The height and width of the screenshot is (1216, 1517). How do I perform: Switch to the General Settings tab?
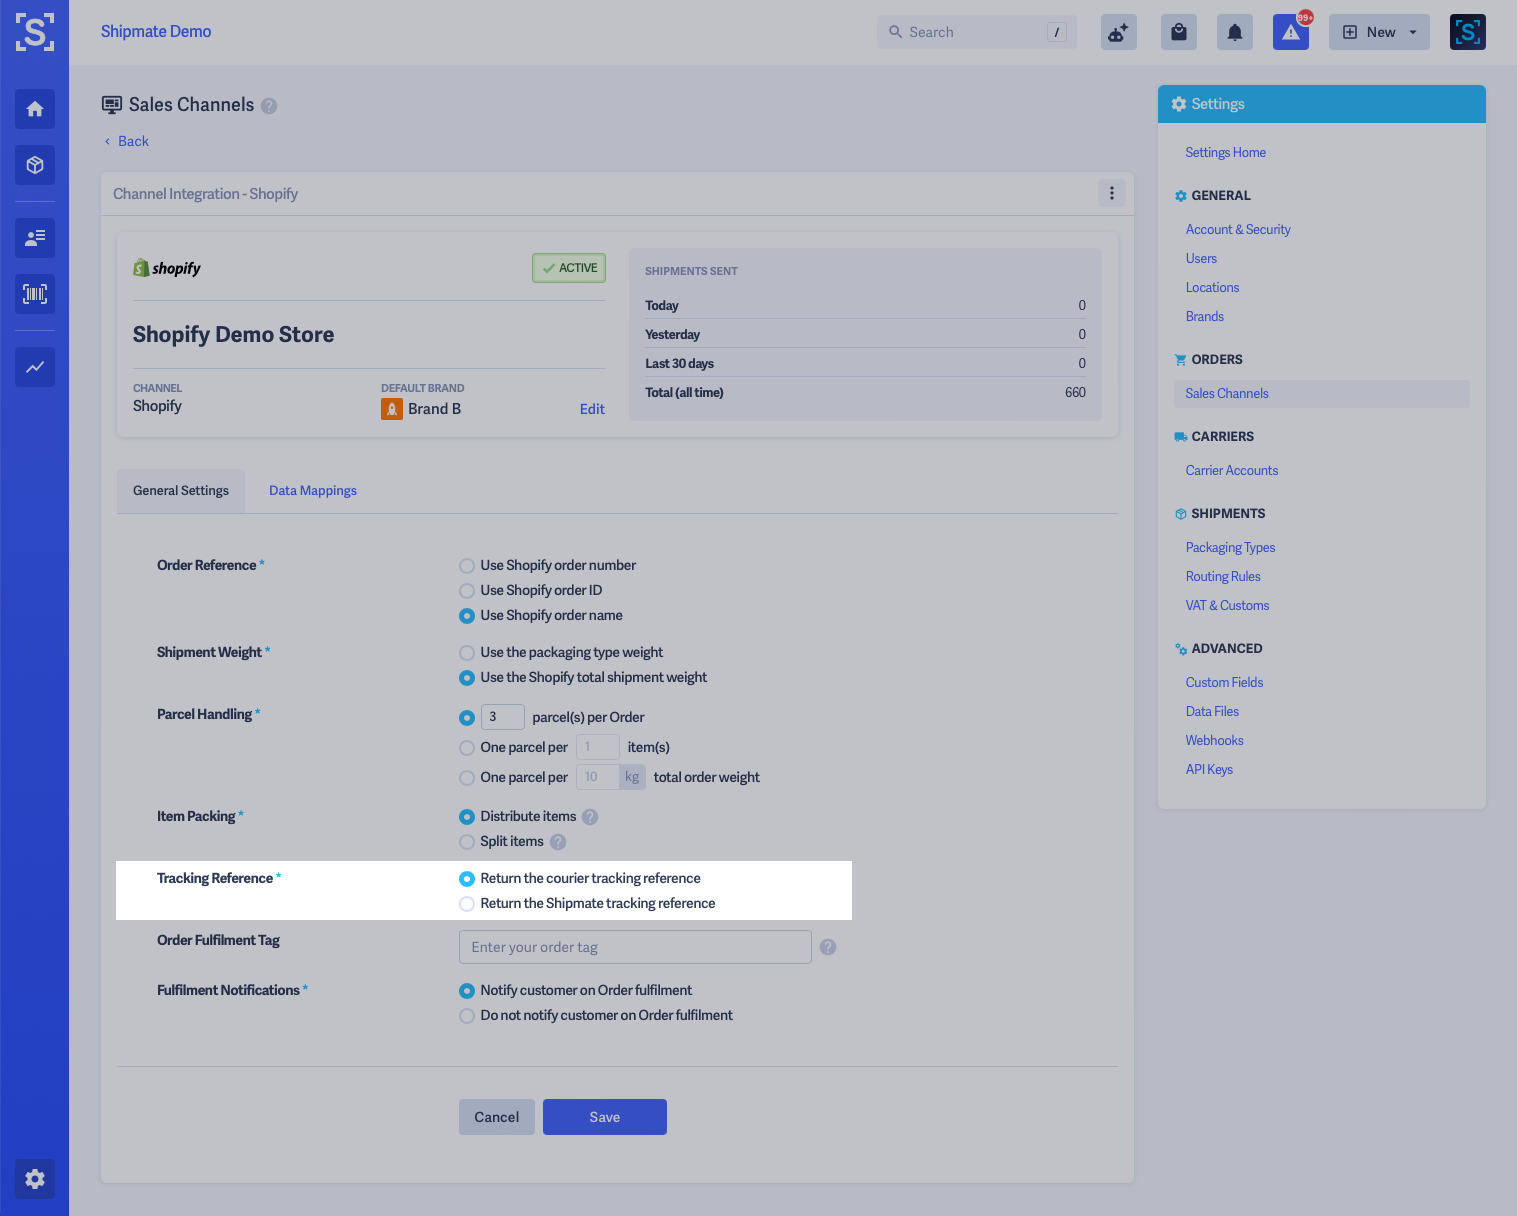180,490
